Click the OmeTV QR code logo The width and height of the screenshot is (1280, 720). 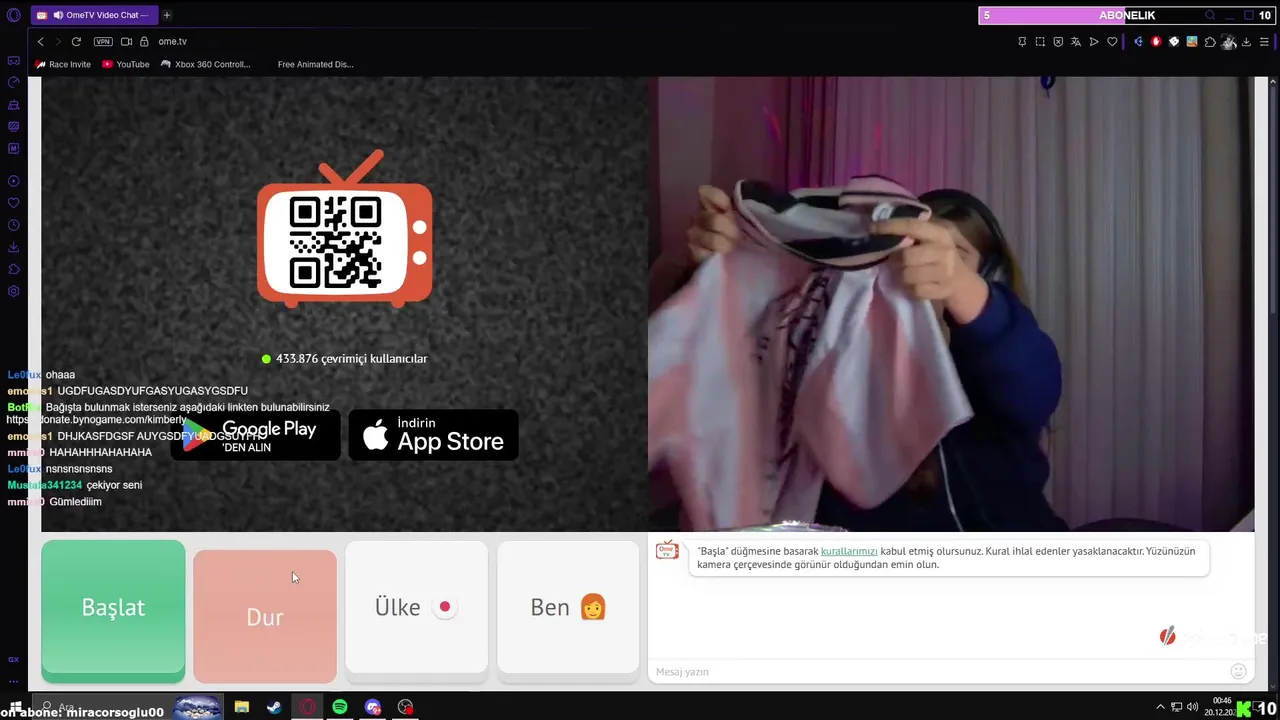pos(345,229)
